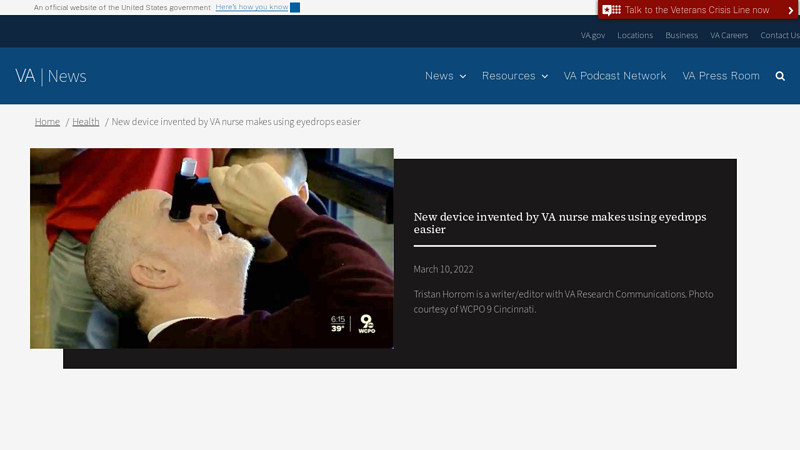800x450 pixels.
Task: Click the WCPO 9 logo in the photo
Action: coord(367,323)
